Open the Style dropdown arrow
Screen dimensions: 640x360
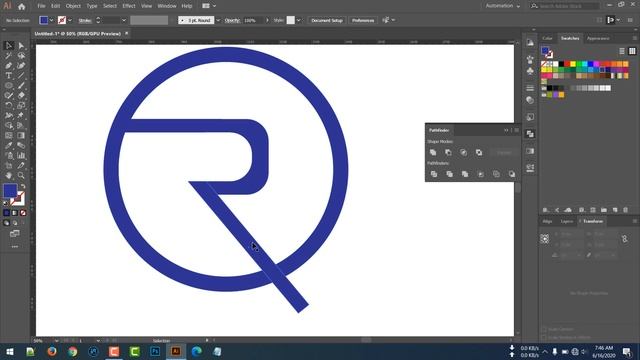[299, 20]
